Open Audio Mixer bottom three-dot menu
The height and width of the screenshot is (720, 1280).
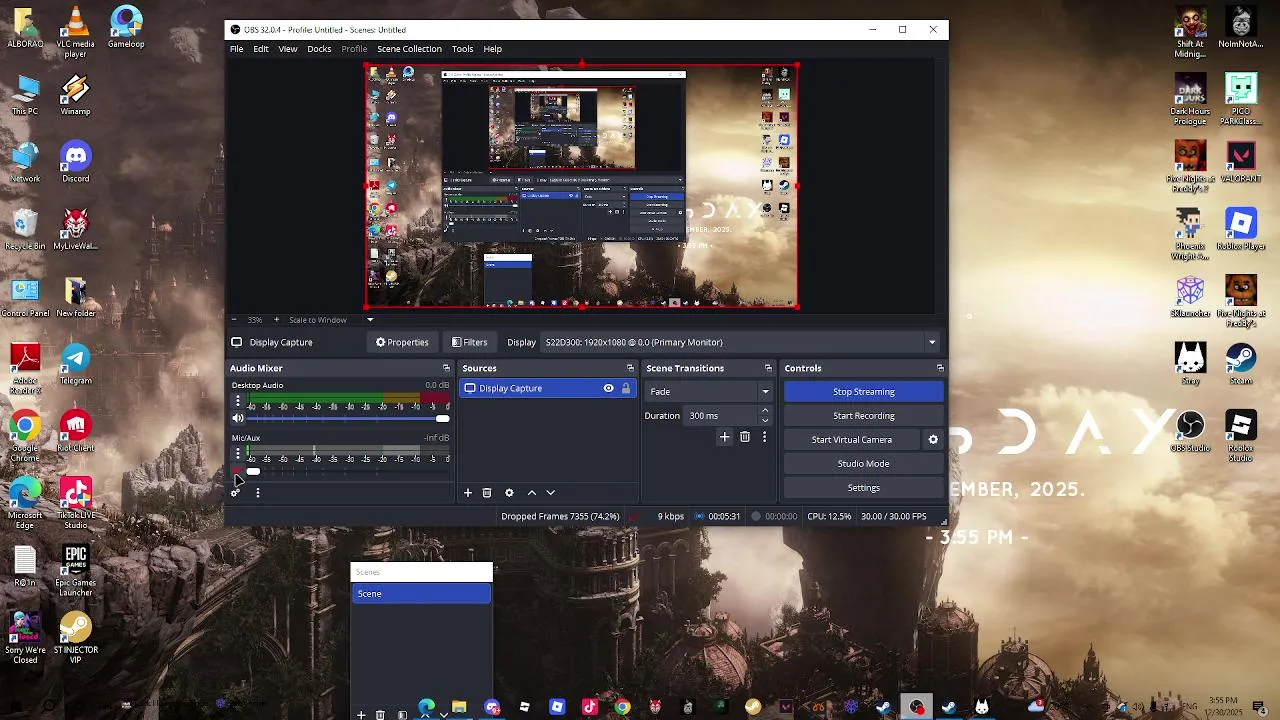[258, 493]
